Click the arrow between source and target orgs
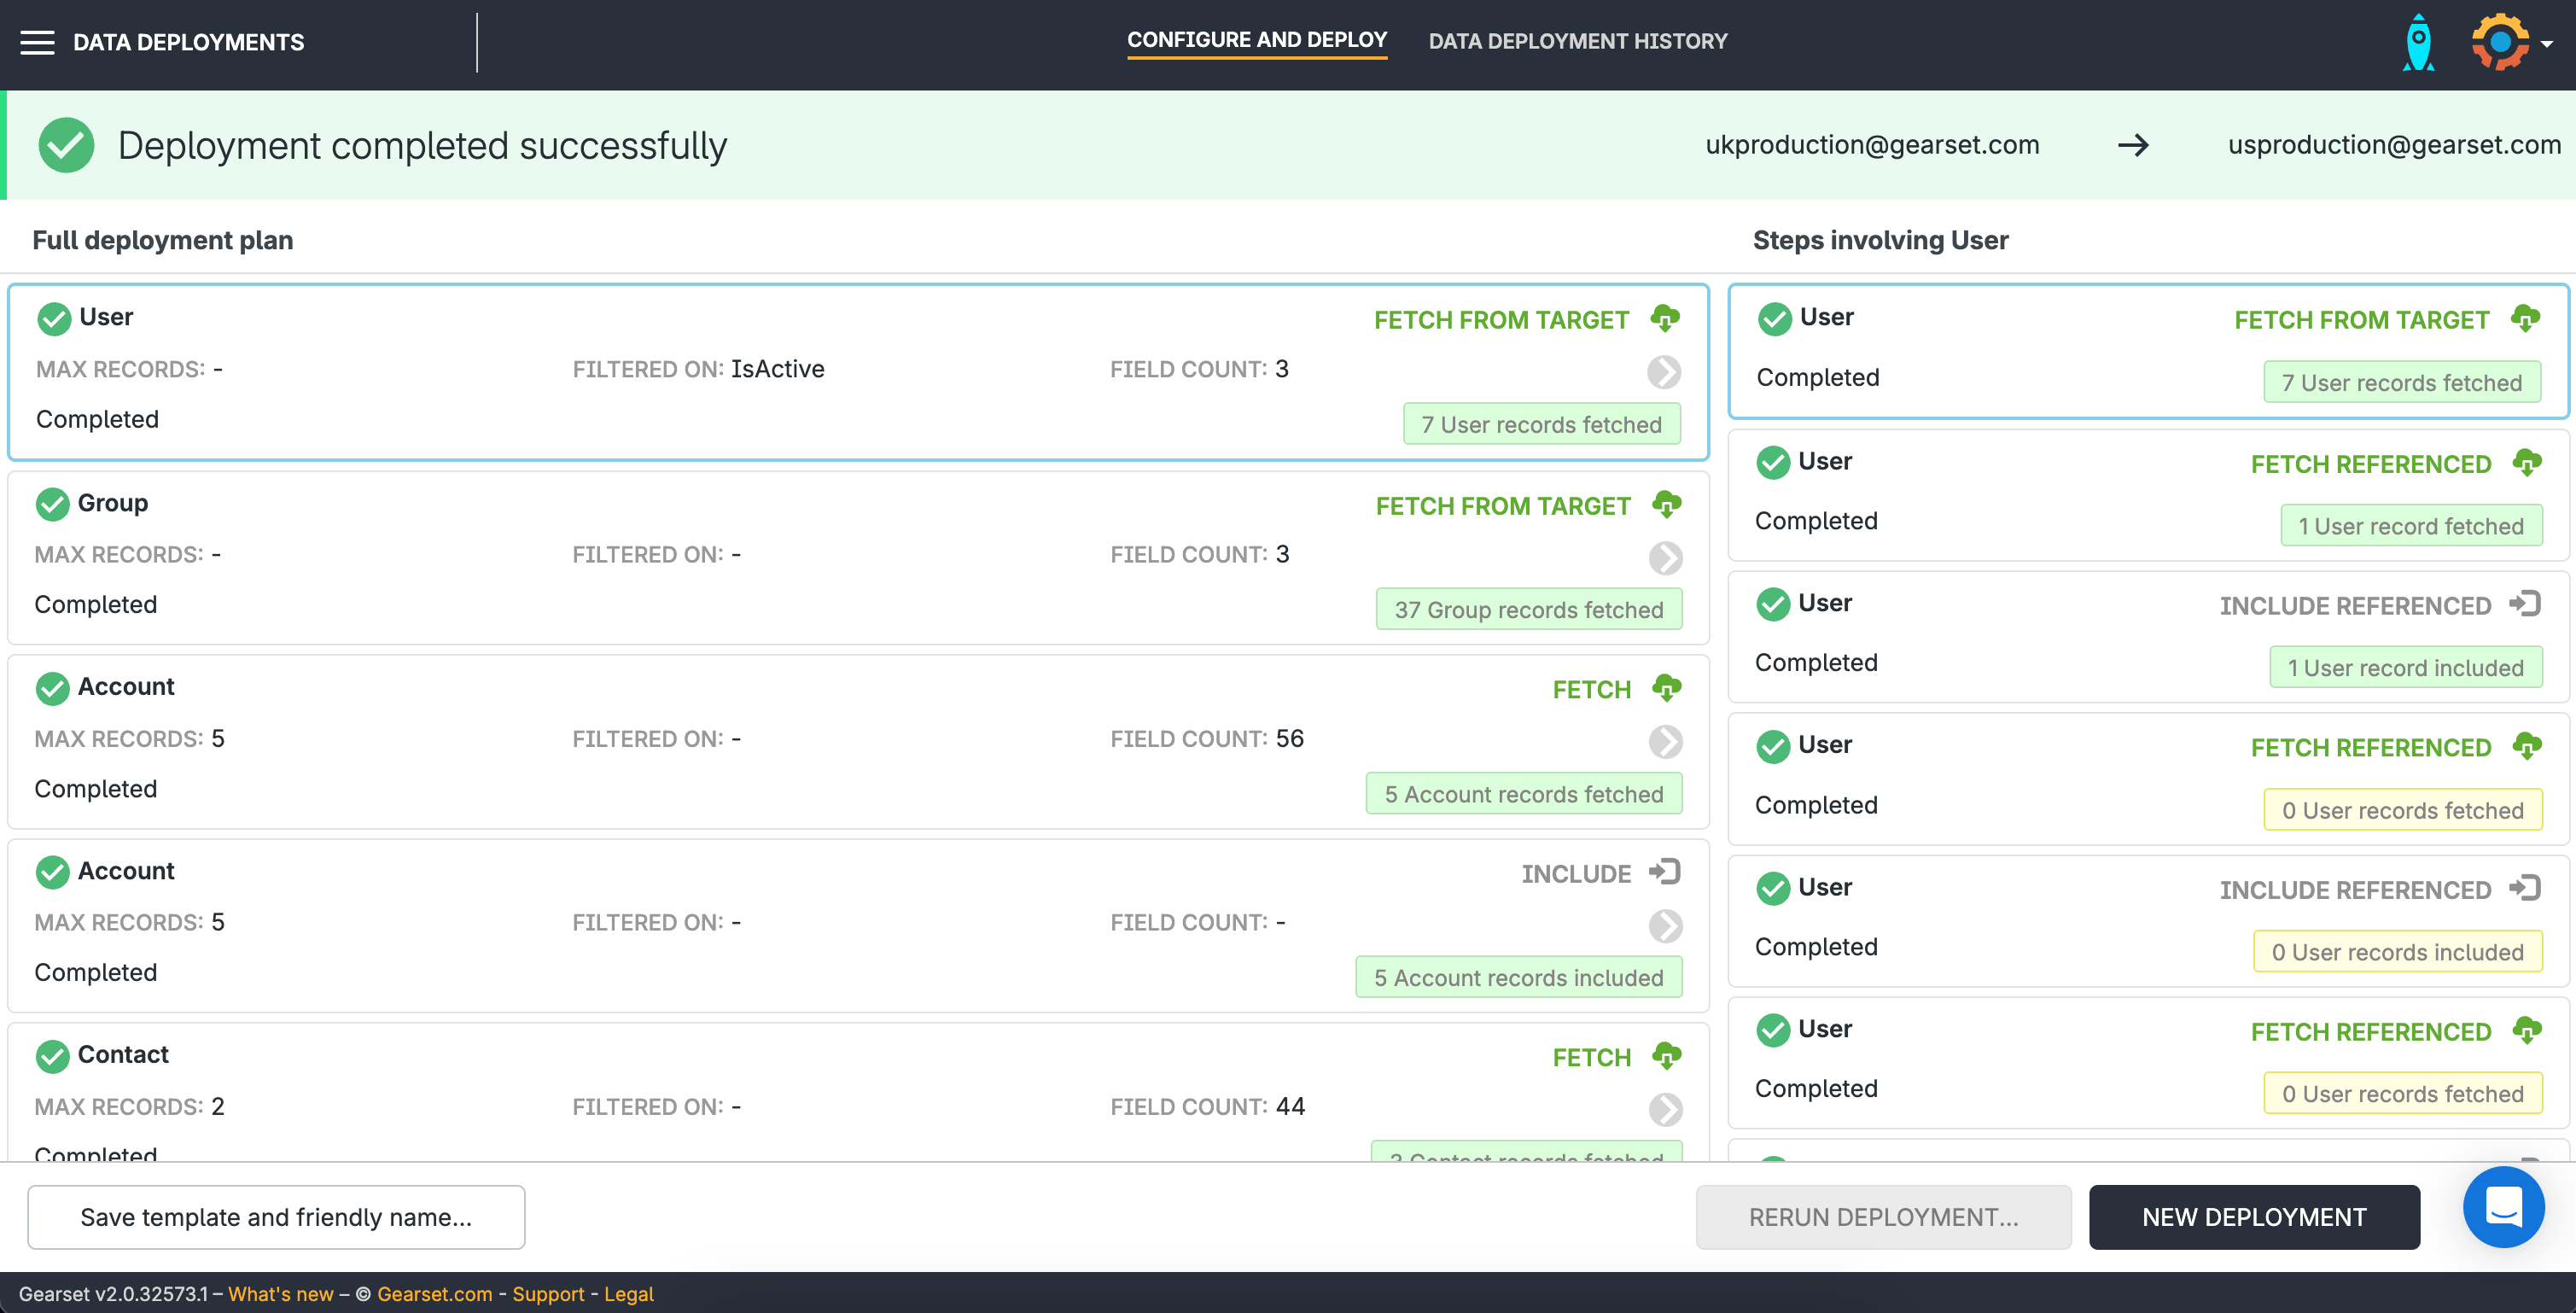 2133,145
